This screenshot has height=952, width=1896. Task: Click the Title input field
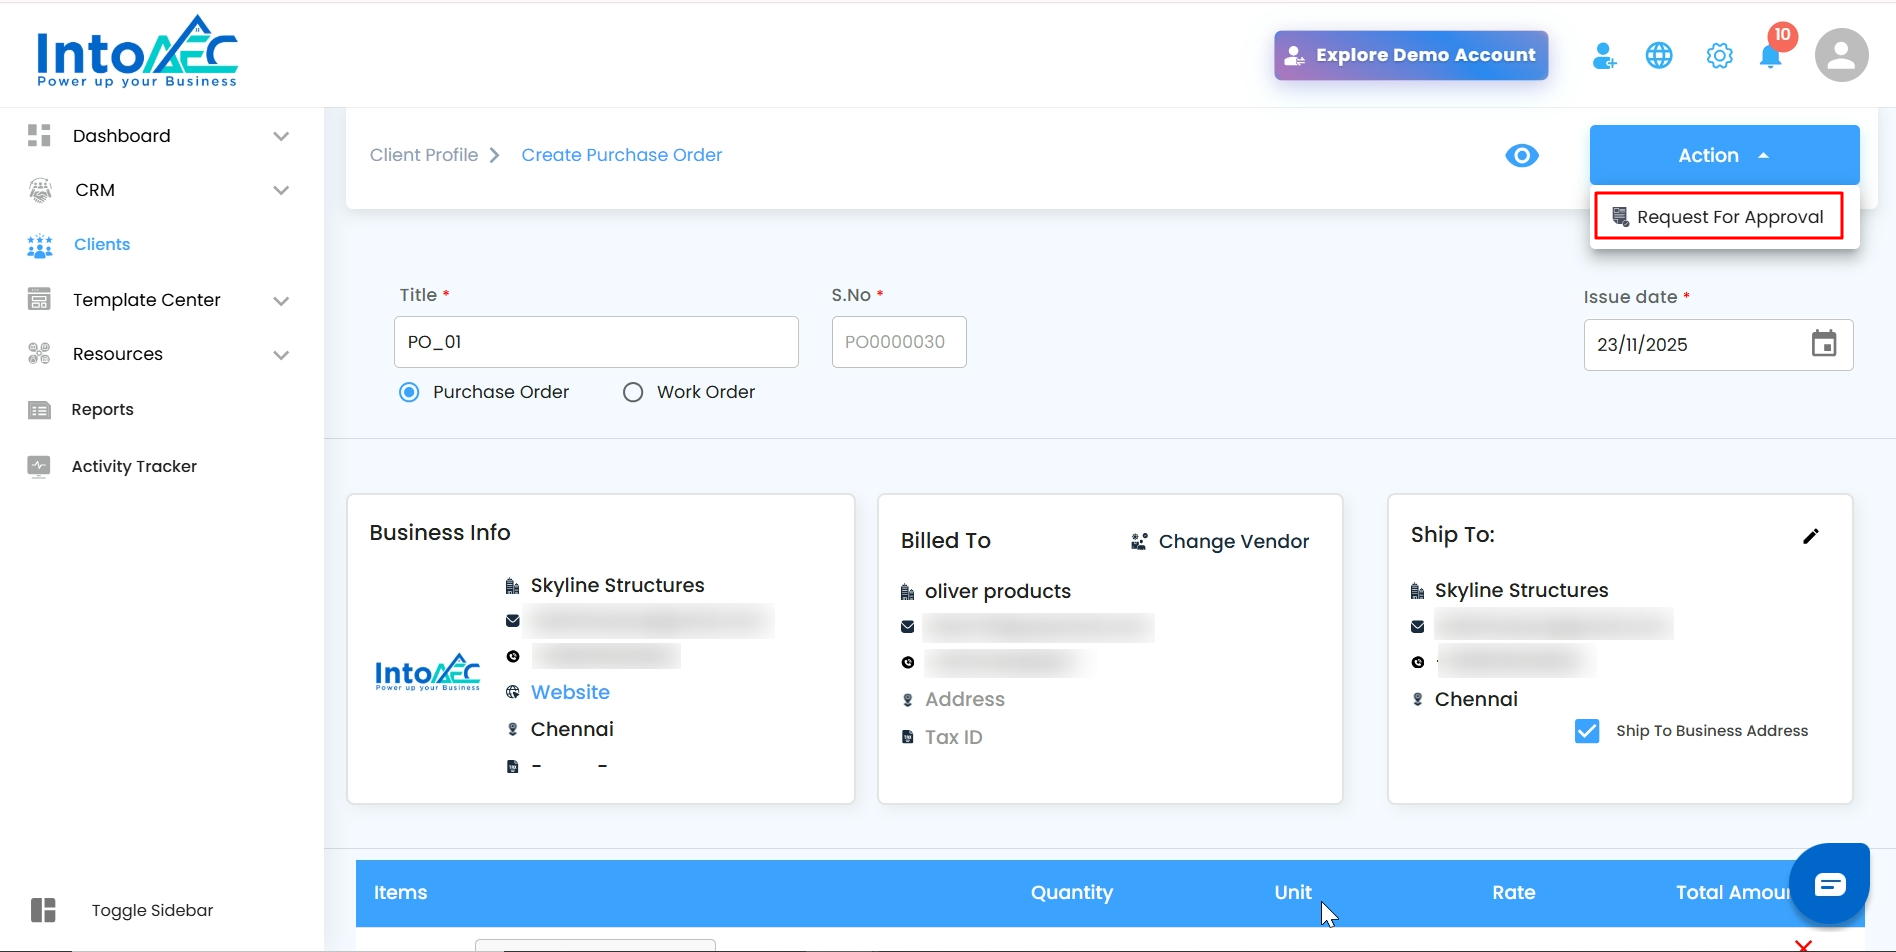pyautogui.click(x=596, y=342)
